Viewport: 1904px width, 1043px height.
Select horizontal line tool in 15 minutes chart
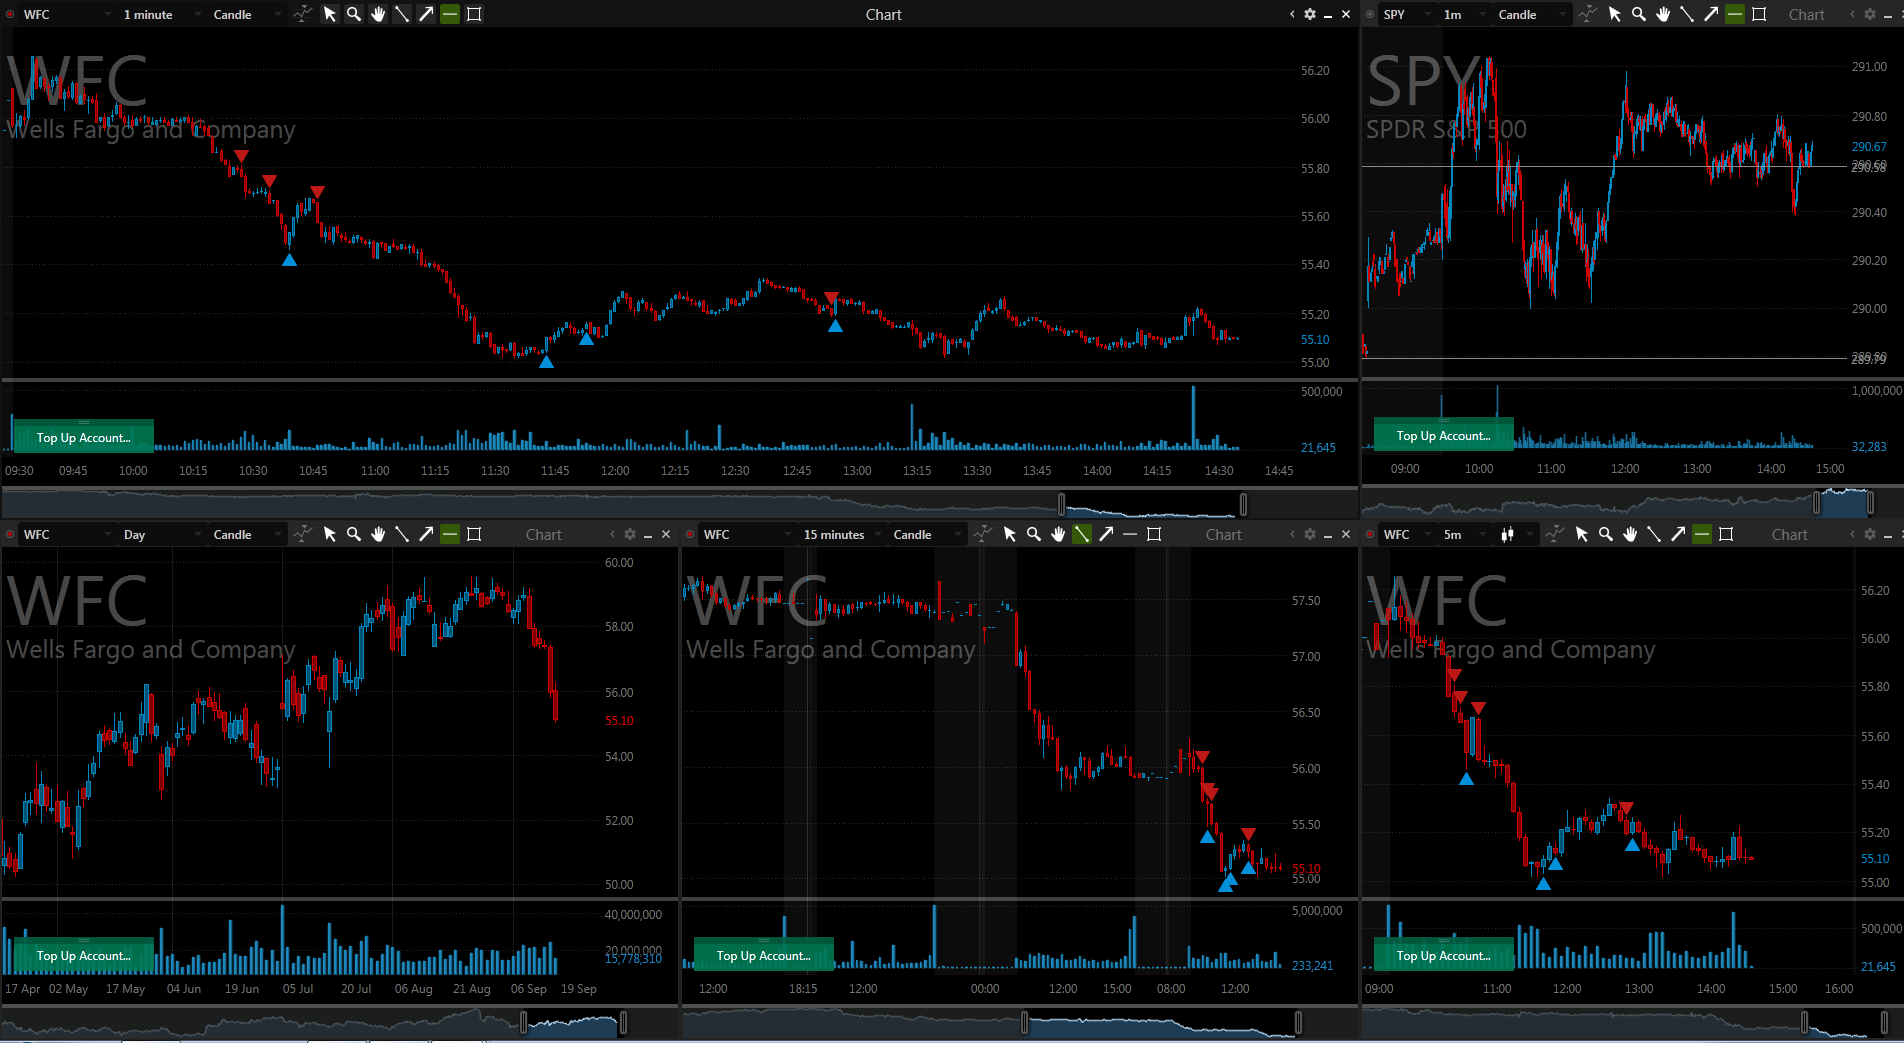pos(1130,534)
